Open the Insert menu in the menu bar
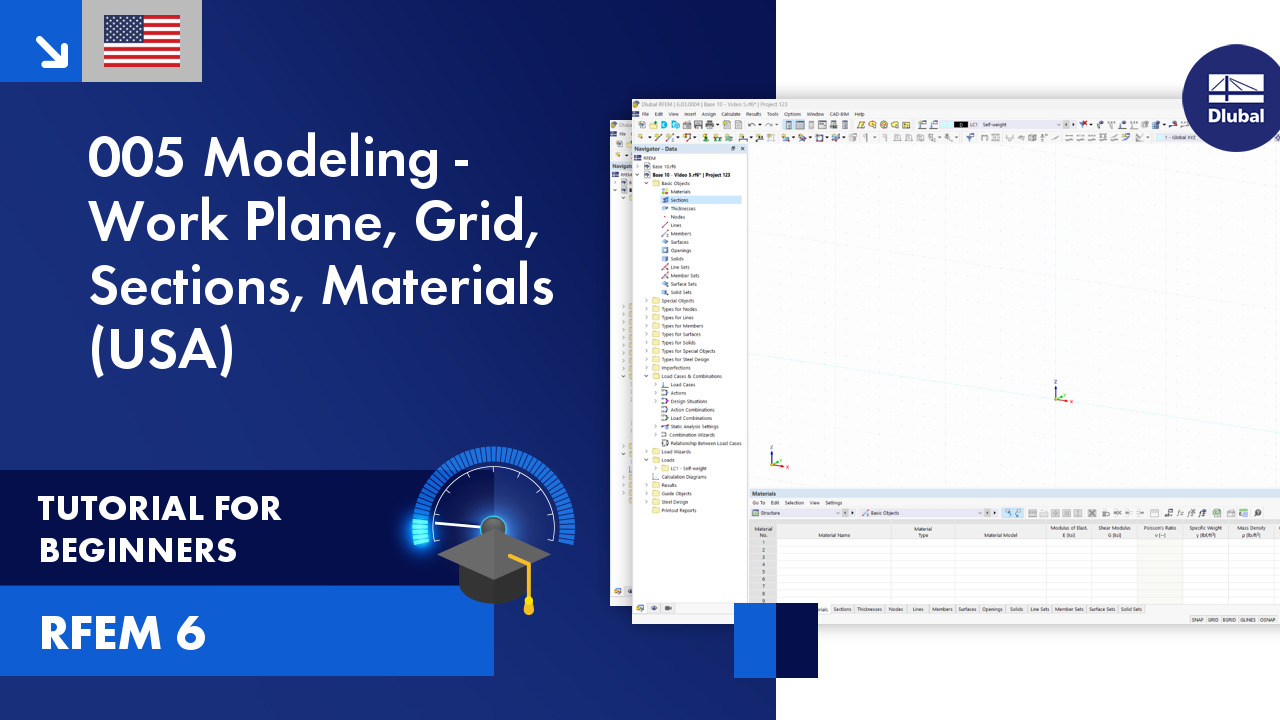The image size is (1280, 720). 690,114
